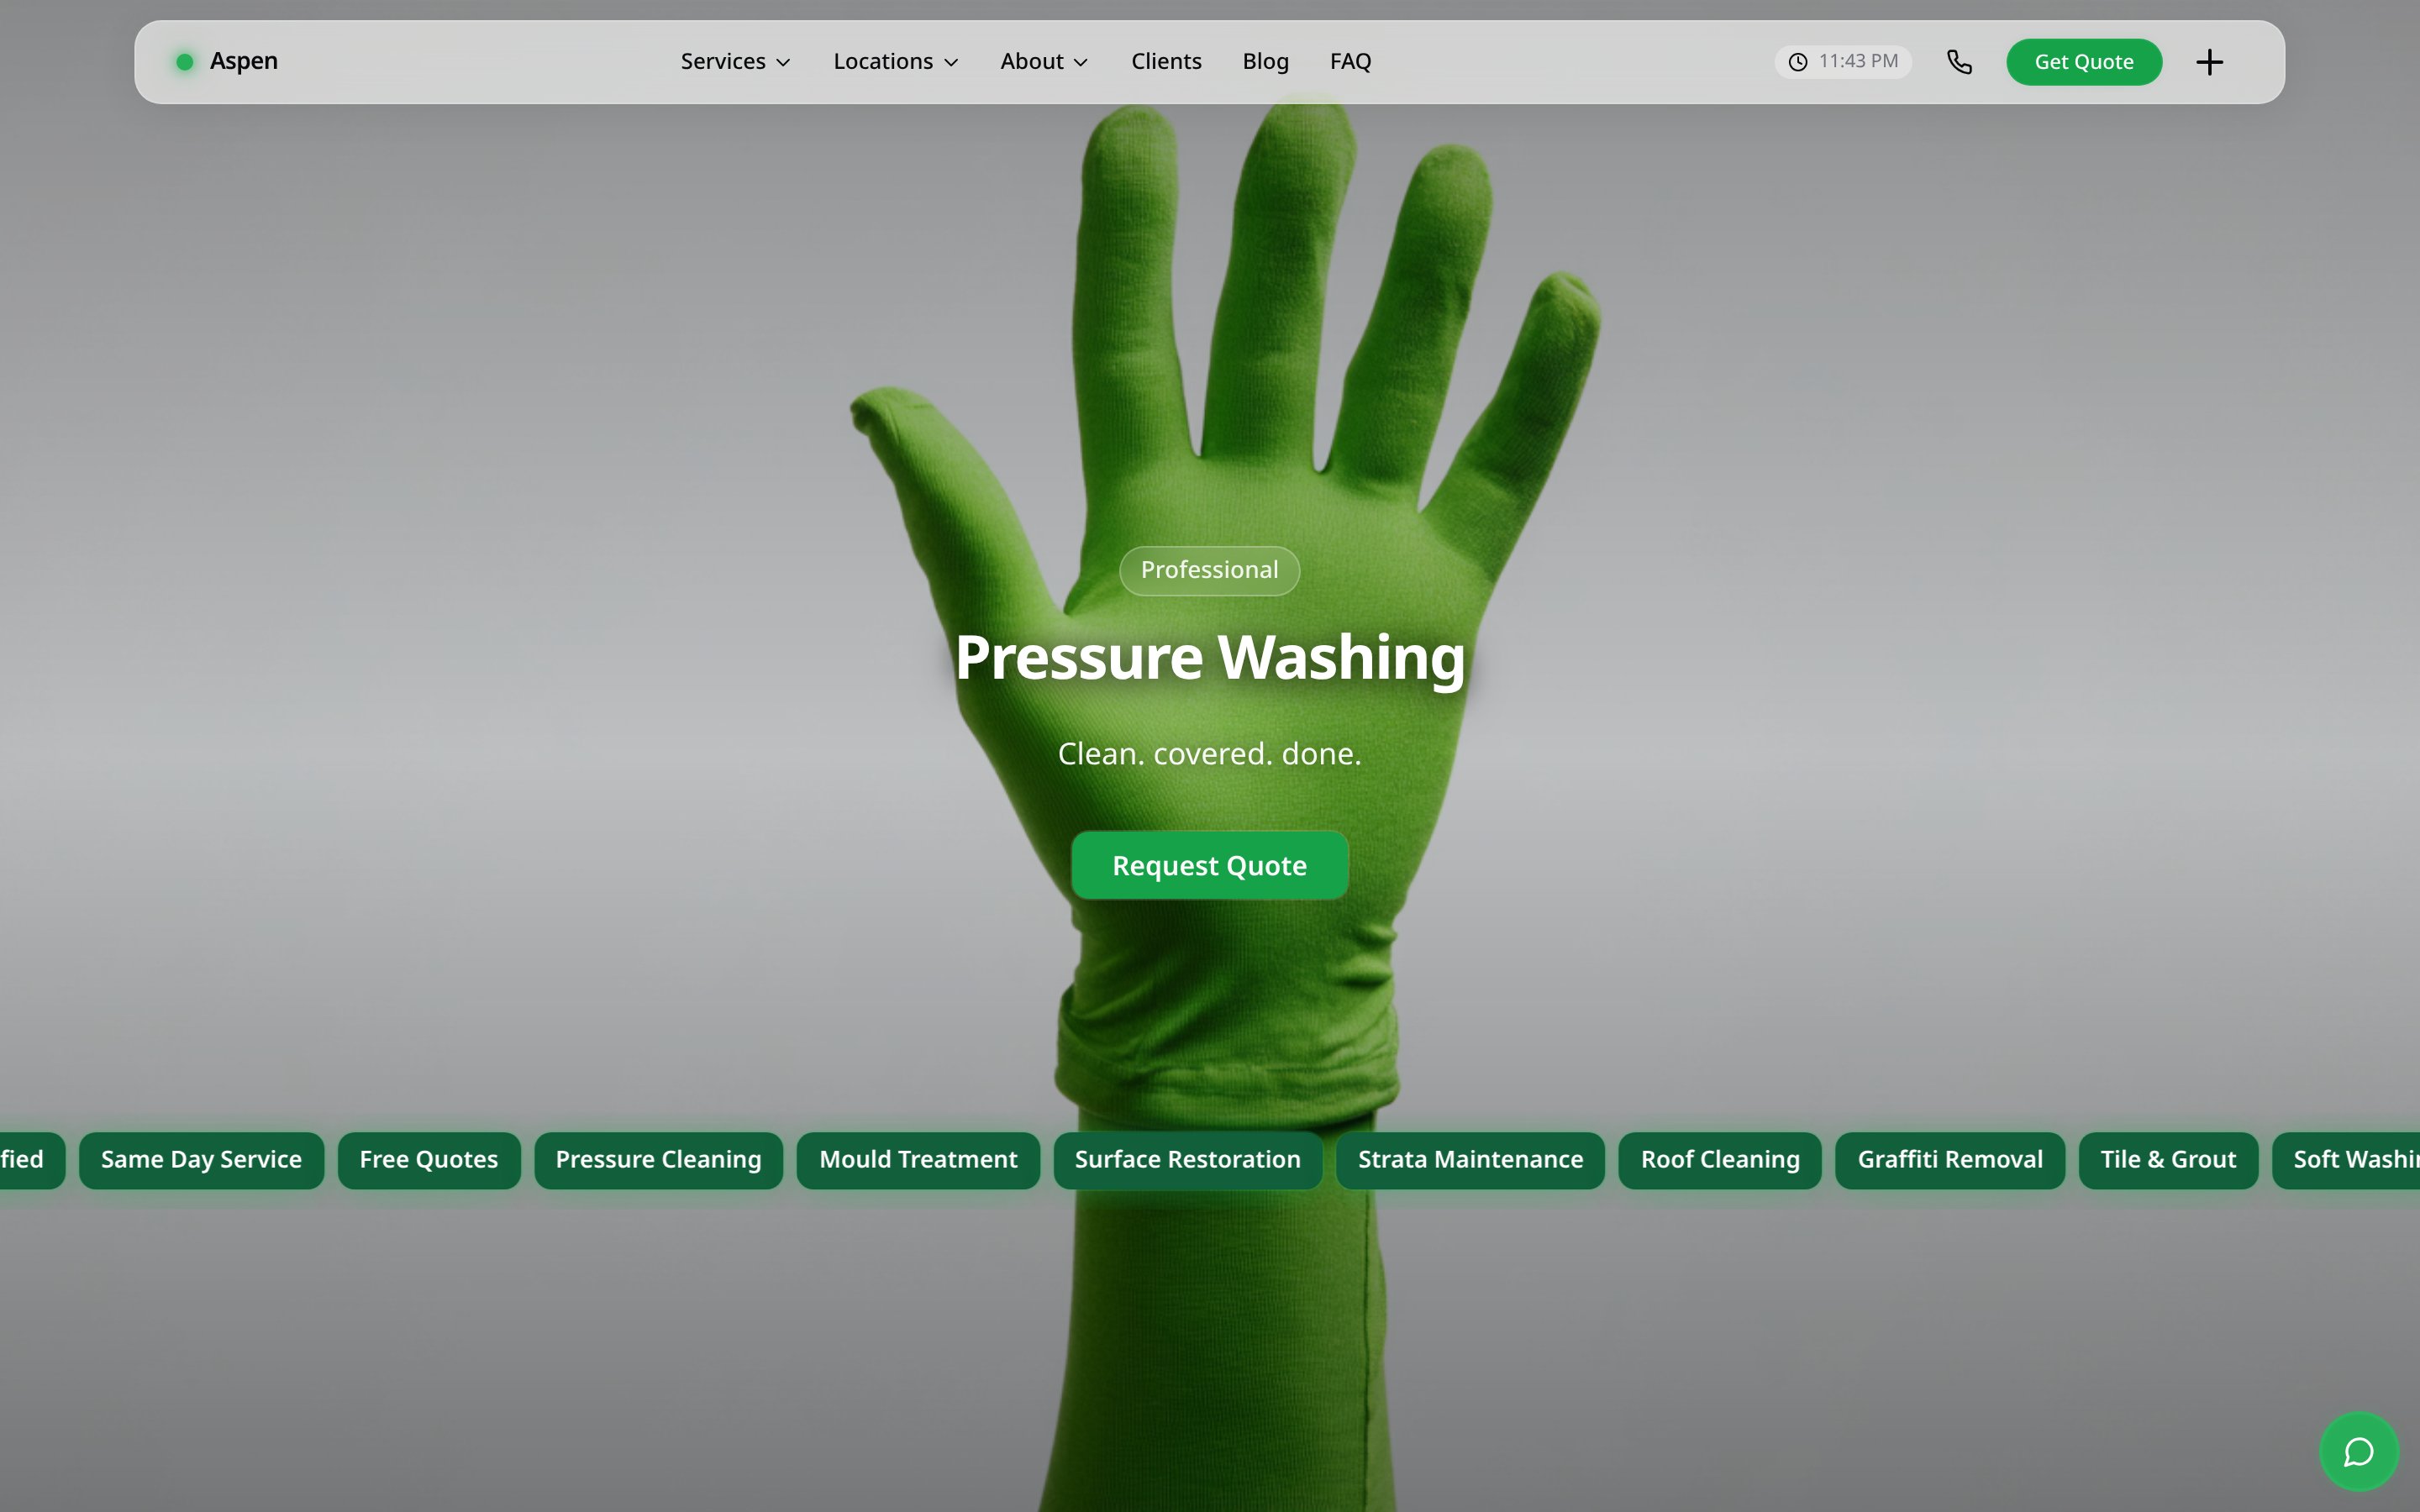
Task: Click the plus icon in navbar
Action: 2209,62
